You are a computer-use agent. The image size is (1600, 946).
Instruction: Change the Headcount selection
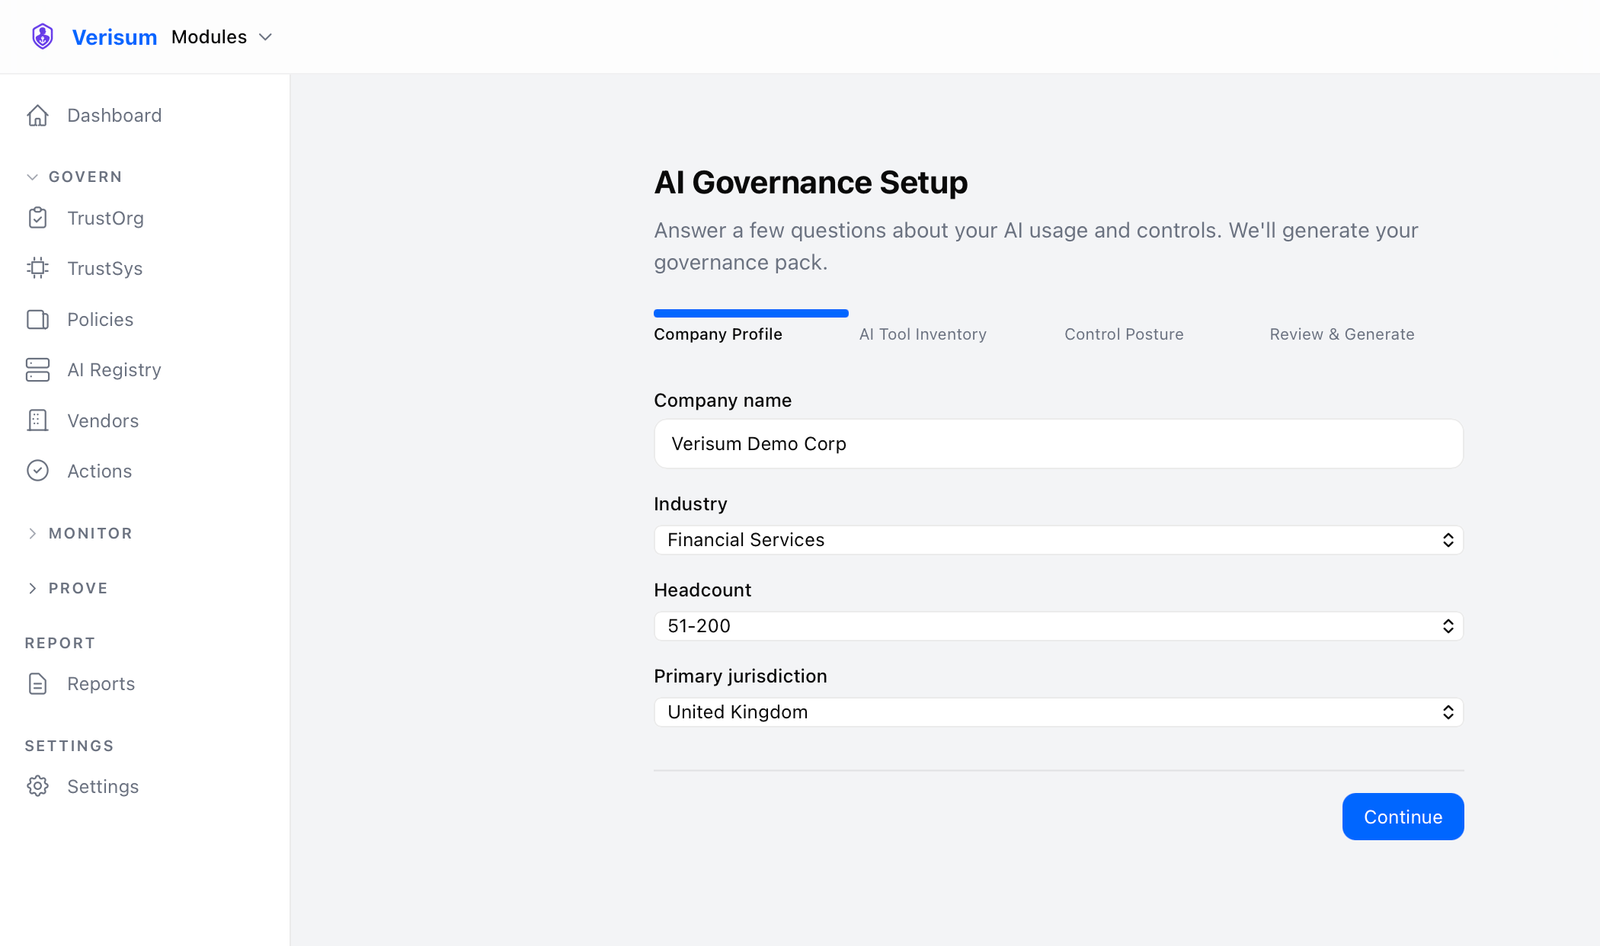[1057, 626]
